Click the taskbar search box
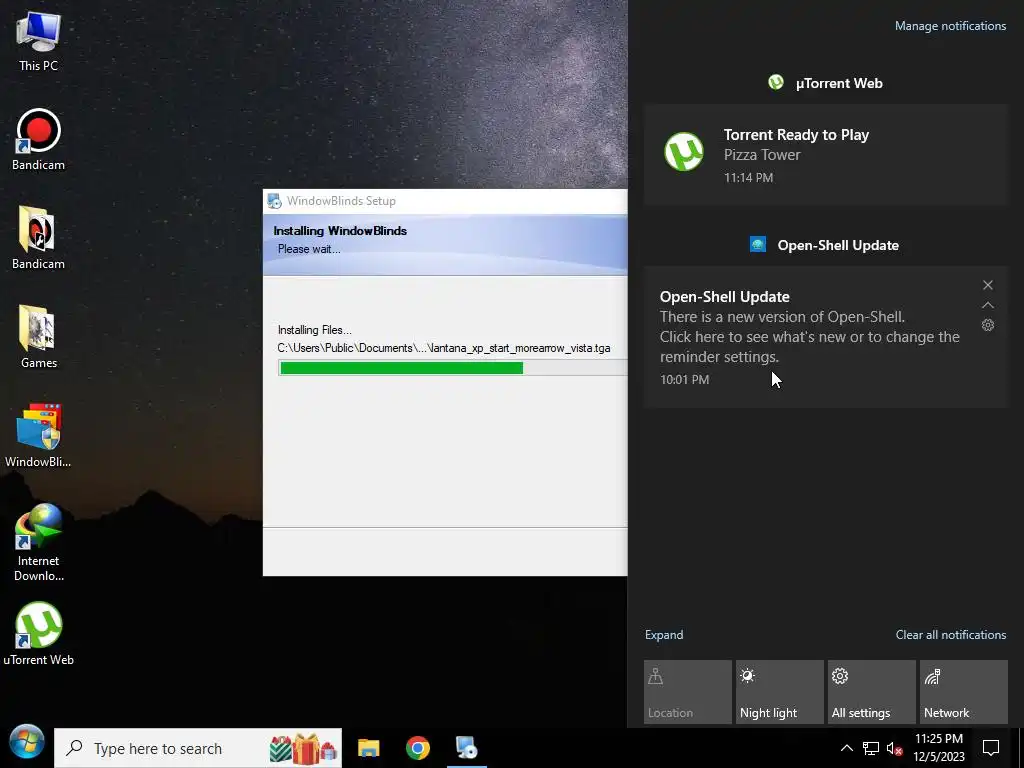The width and height of the screenshot is (1024, 768). (x=198, y=748)
